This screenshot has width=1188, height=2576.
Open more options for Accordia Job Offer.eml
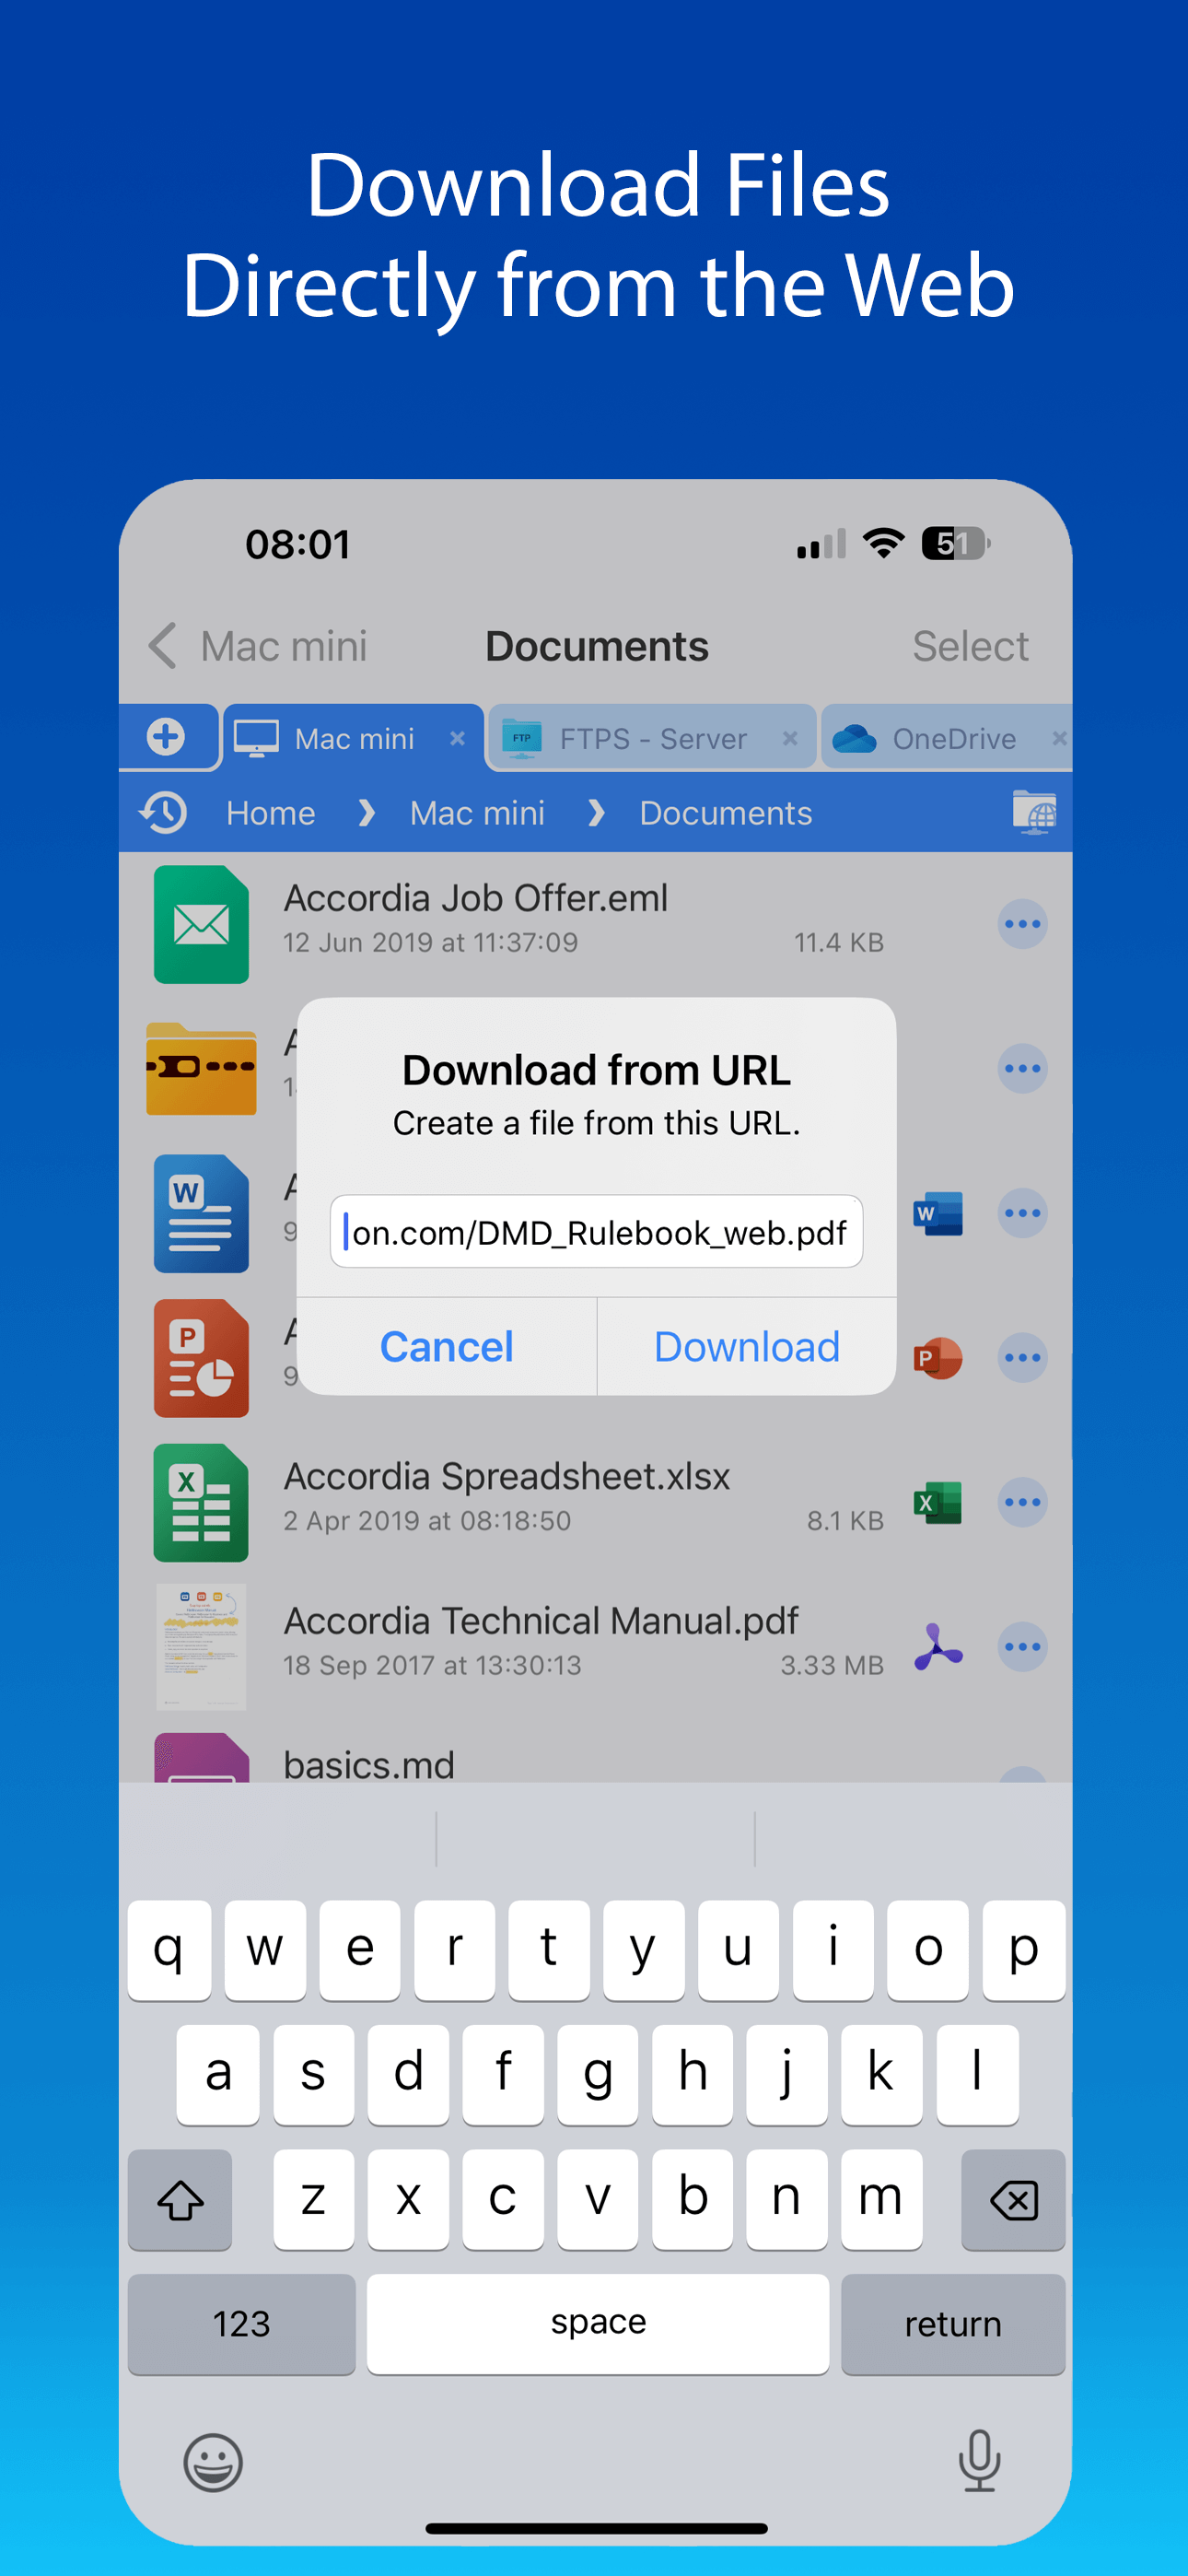tap(1022, 924)
